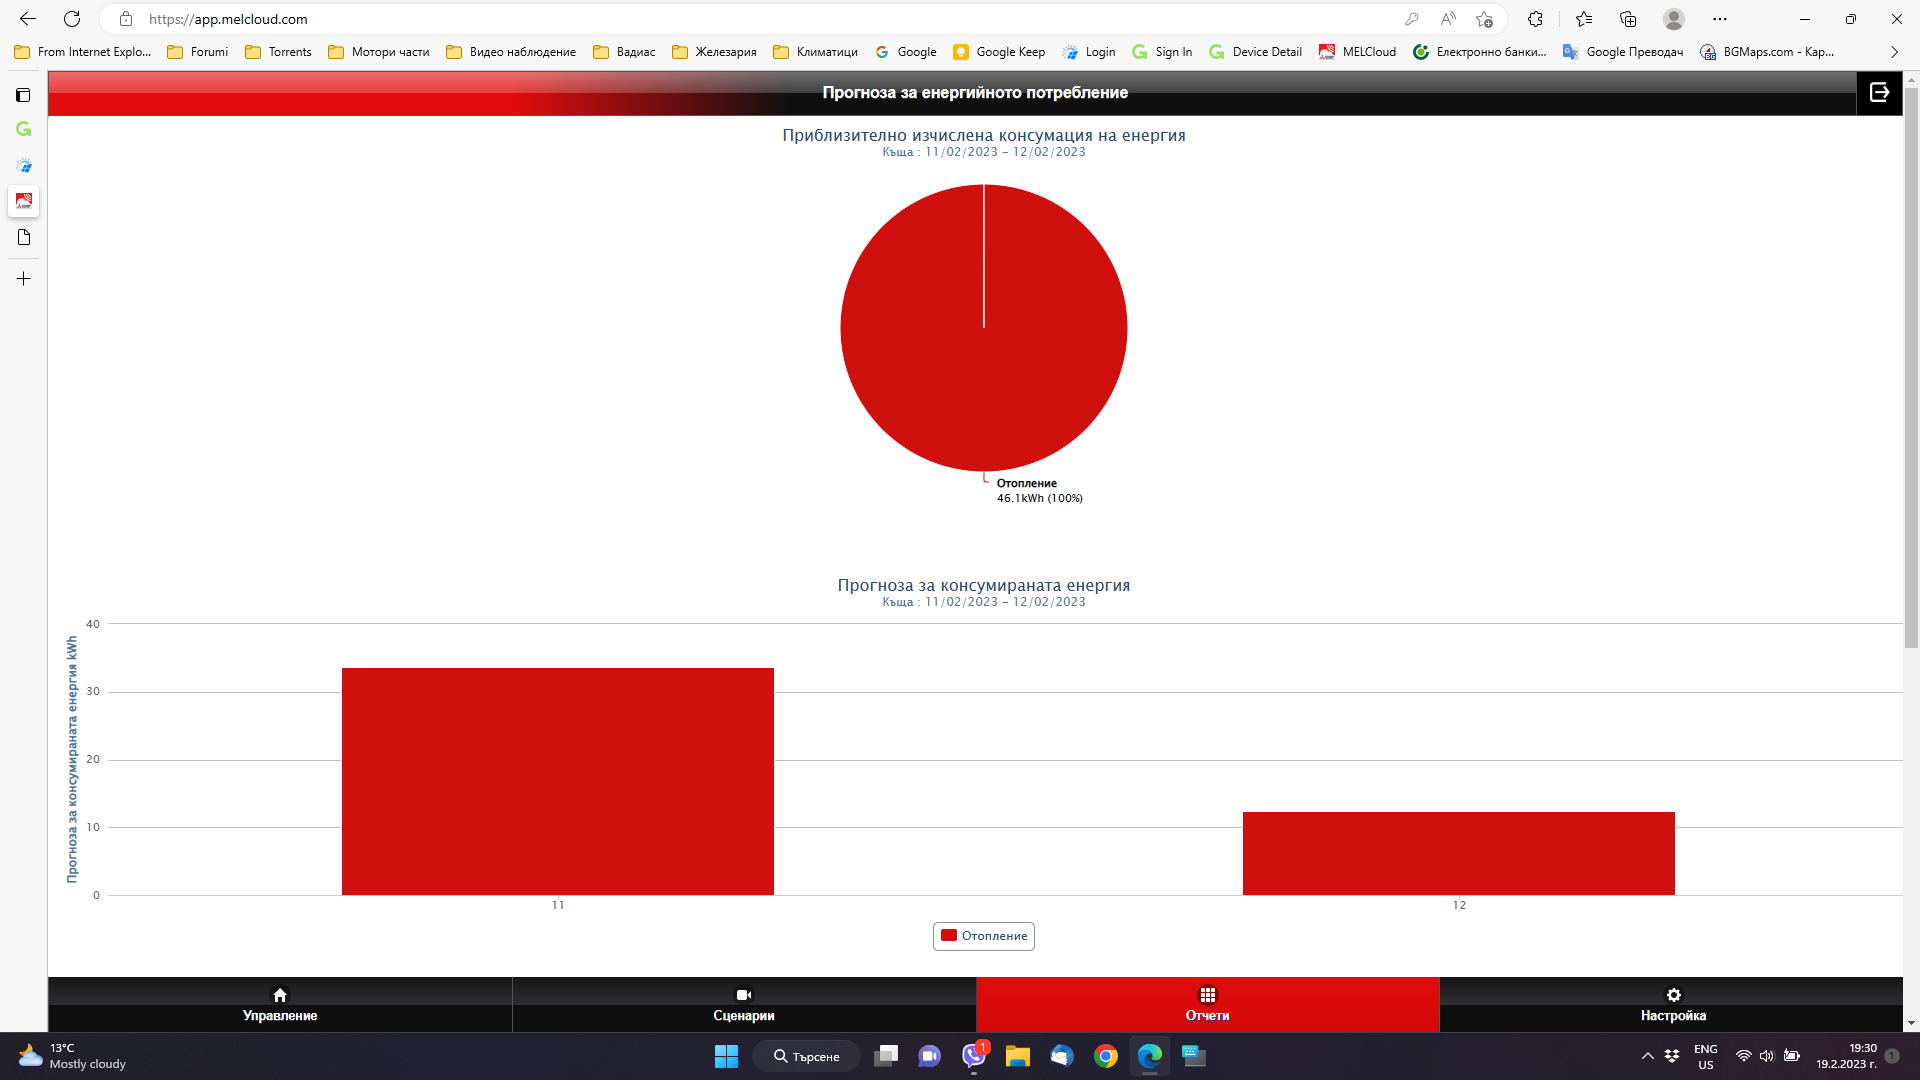Open Климатици bookmarks folder

815,52
